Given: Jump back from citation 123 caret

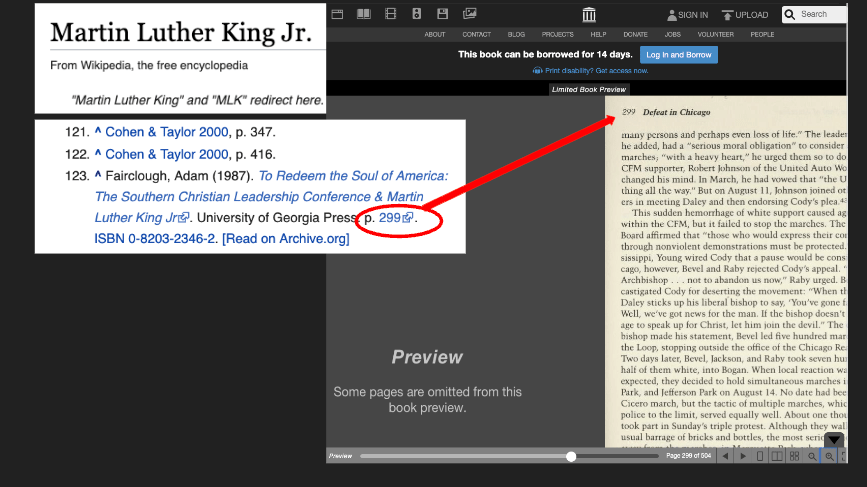Looking at the screenshot, I should 98,174.
